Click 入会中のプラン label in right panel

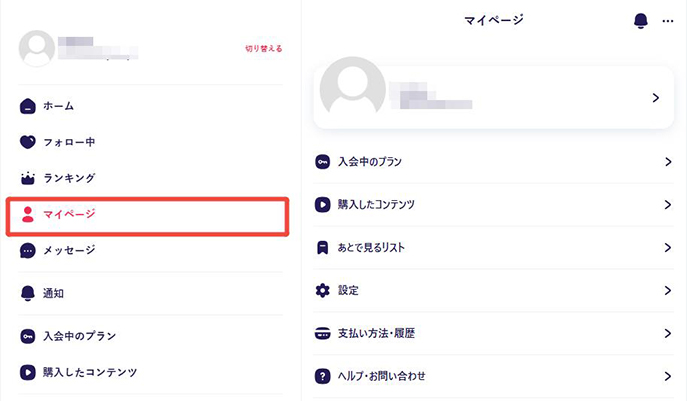click(370, 162)
